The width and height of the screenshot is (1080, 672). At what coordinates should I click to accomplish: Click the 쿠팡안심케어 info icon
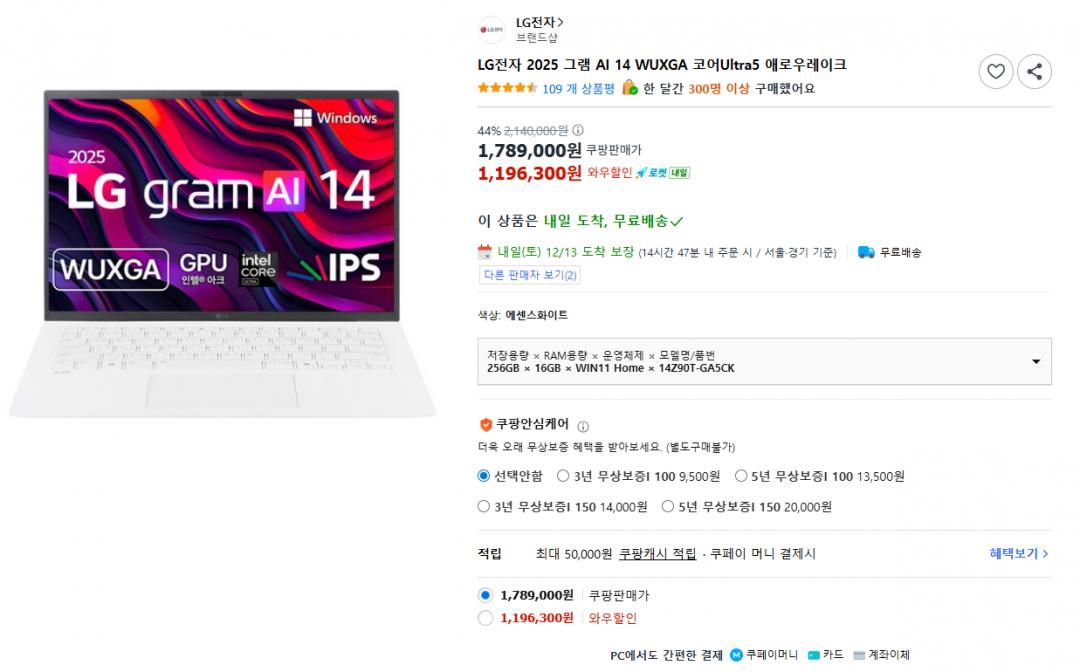point(583,426)
